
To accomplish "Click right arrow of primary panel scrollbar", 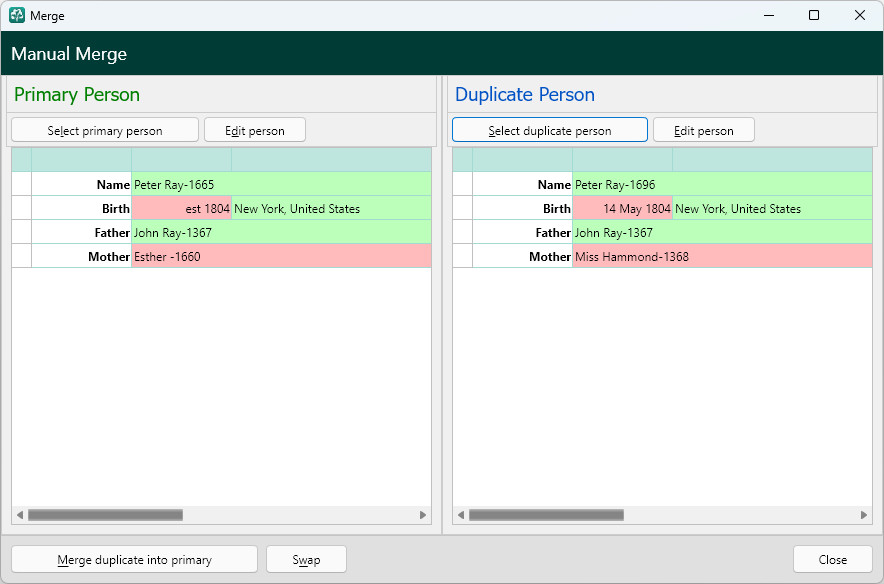I will coord(423,515).
